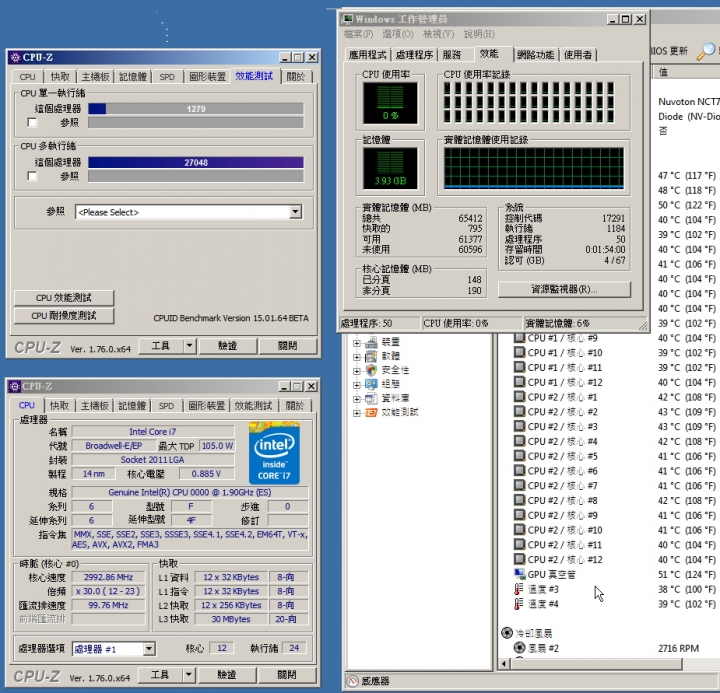Switch to 服務 tab in Task Manager

coord(452,55)
